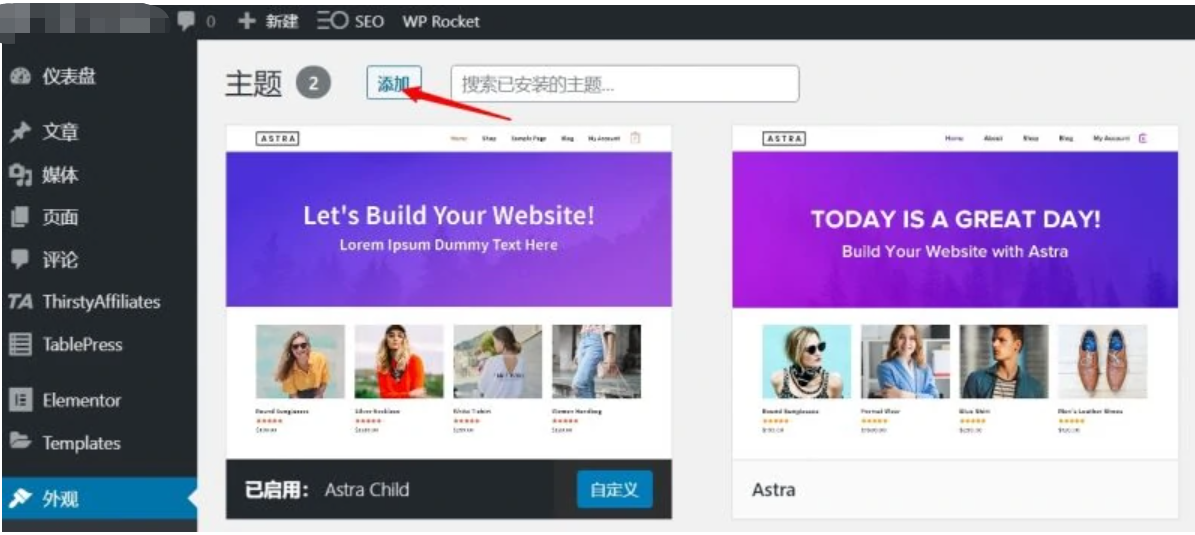
Task: Click the Elementor logo icon
Action: 21,400
